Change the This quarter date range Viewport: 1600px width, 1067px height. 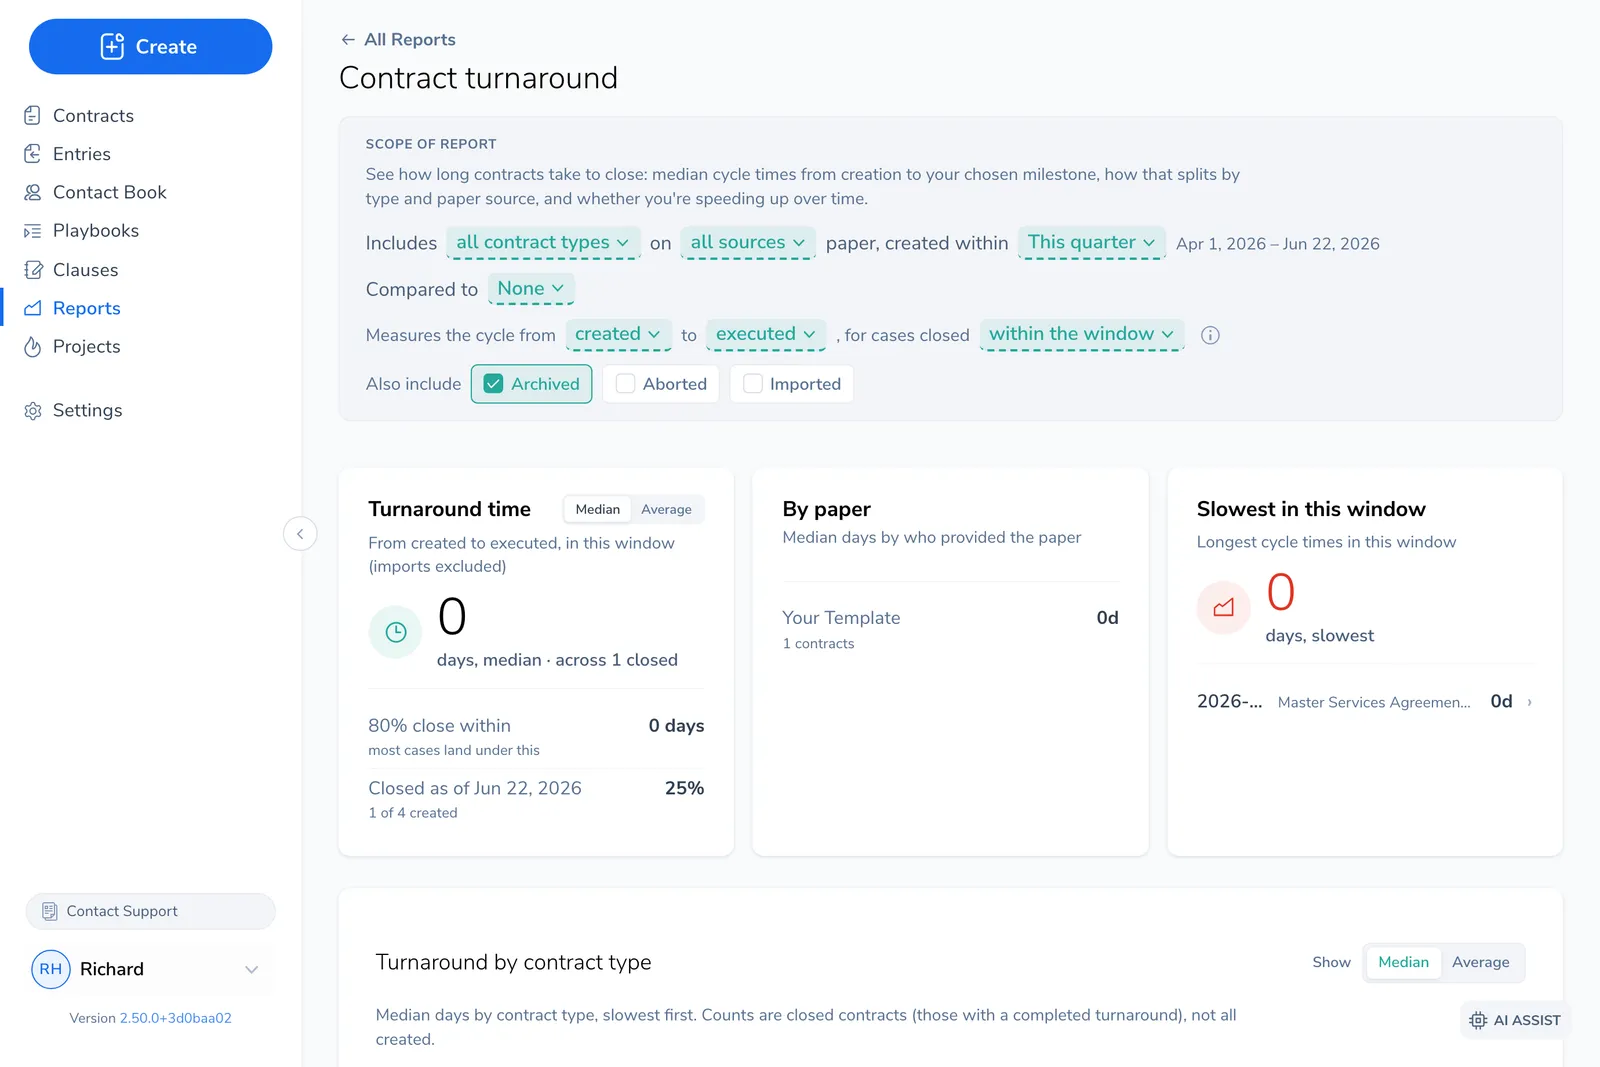[1092, 243]
